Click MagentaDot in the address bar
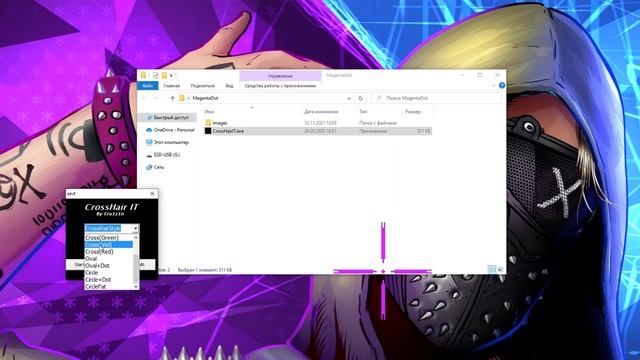Screen dimensions: 640x360 (205, 98)
